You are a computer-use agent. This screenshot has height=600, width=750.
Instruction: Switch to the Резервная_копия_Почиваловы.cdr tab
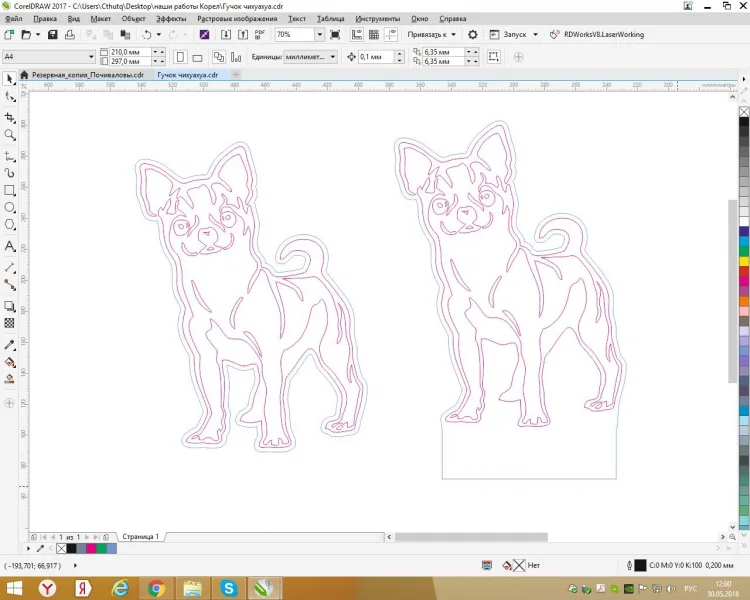point(88,75)
